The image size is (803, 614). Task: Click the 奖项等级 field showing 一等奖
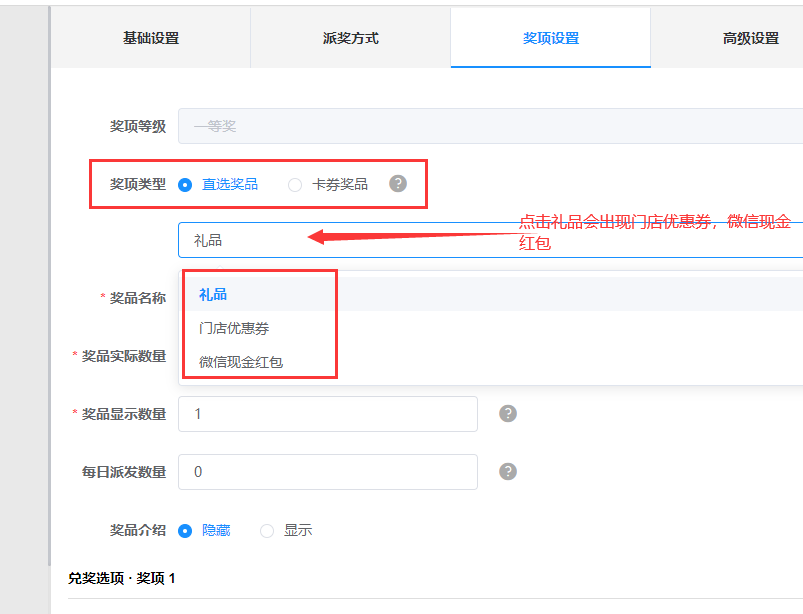tap(490, 127)
